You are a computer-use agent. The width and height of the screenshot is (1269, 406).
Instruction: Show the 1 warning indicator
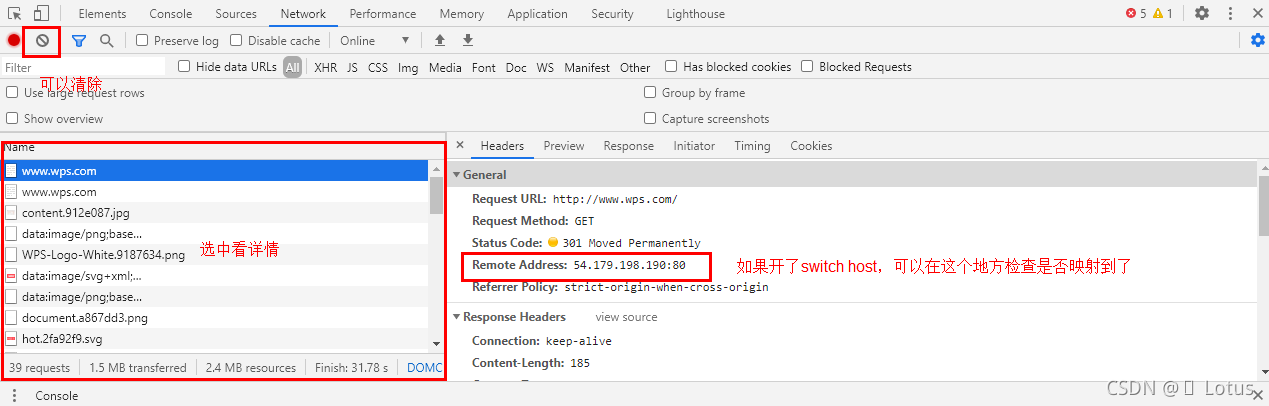[1163, 14]
